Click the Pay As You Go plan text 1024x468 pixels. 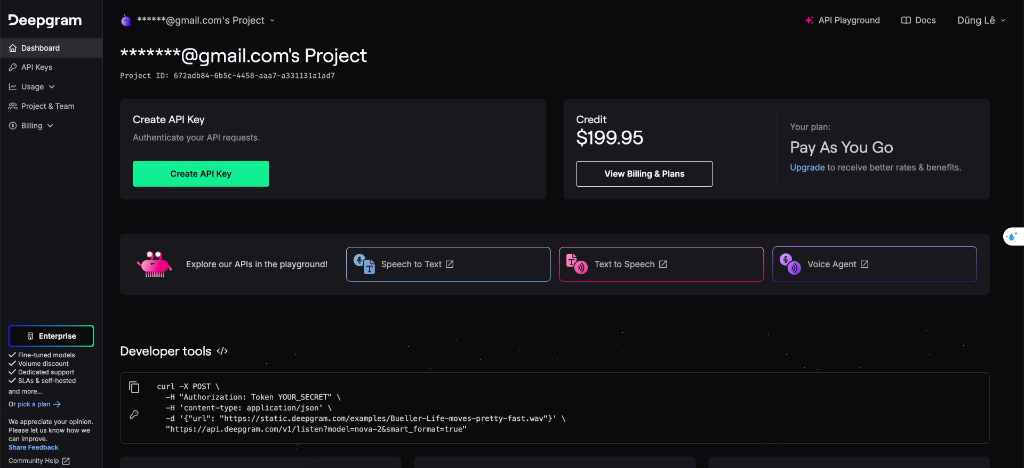[x=842, y=147]
